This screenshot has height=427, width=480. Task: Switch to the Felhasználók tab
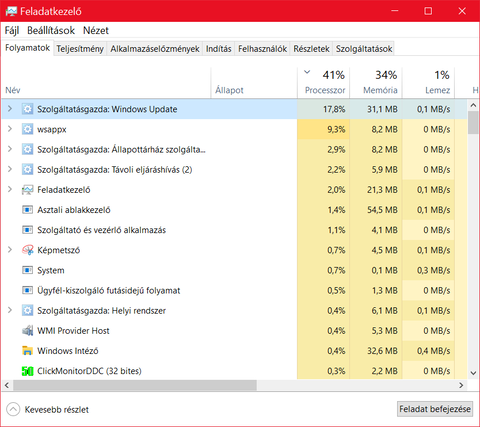262,49
